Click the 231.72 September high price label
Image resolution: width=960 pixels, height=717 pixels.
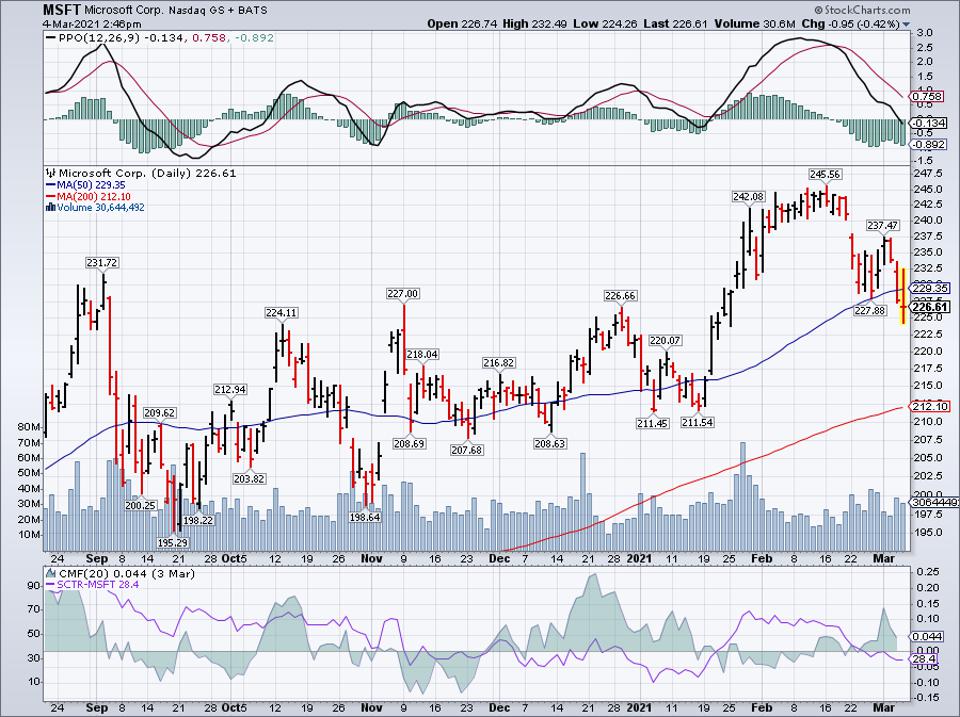104,262
